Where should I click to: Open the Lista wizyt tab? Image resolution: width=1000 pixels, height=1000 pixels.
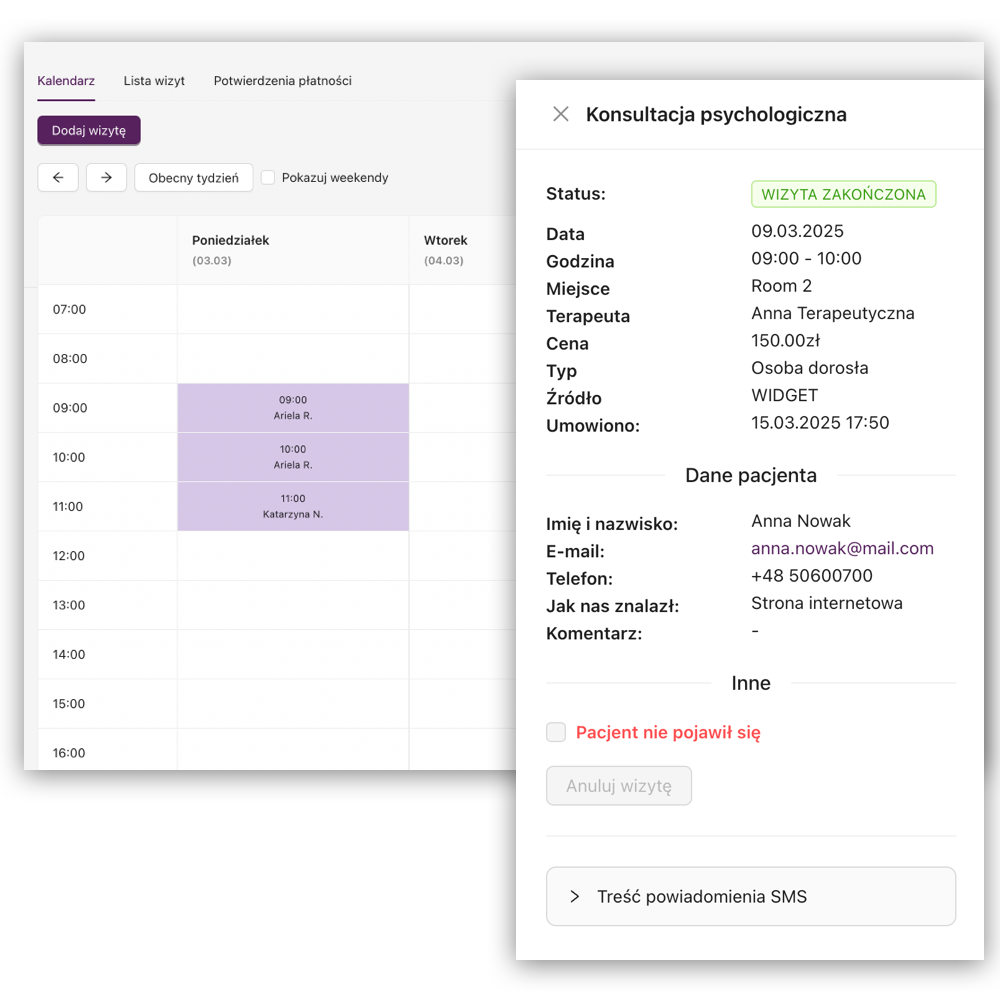[x=154, y=81]
